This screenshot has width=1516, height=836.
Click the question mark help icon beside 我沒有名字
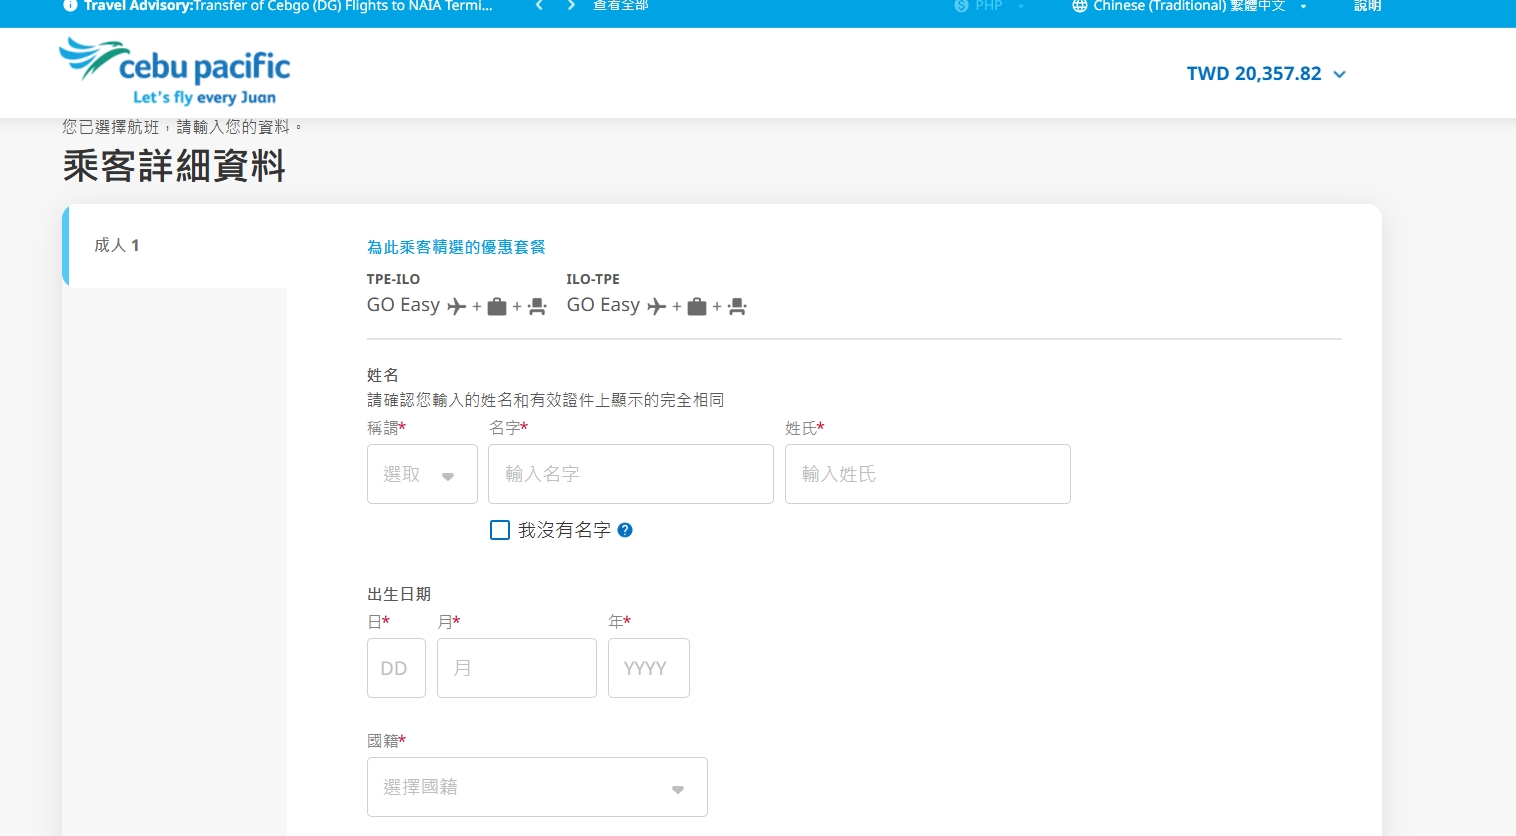624,530
